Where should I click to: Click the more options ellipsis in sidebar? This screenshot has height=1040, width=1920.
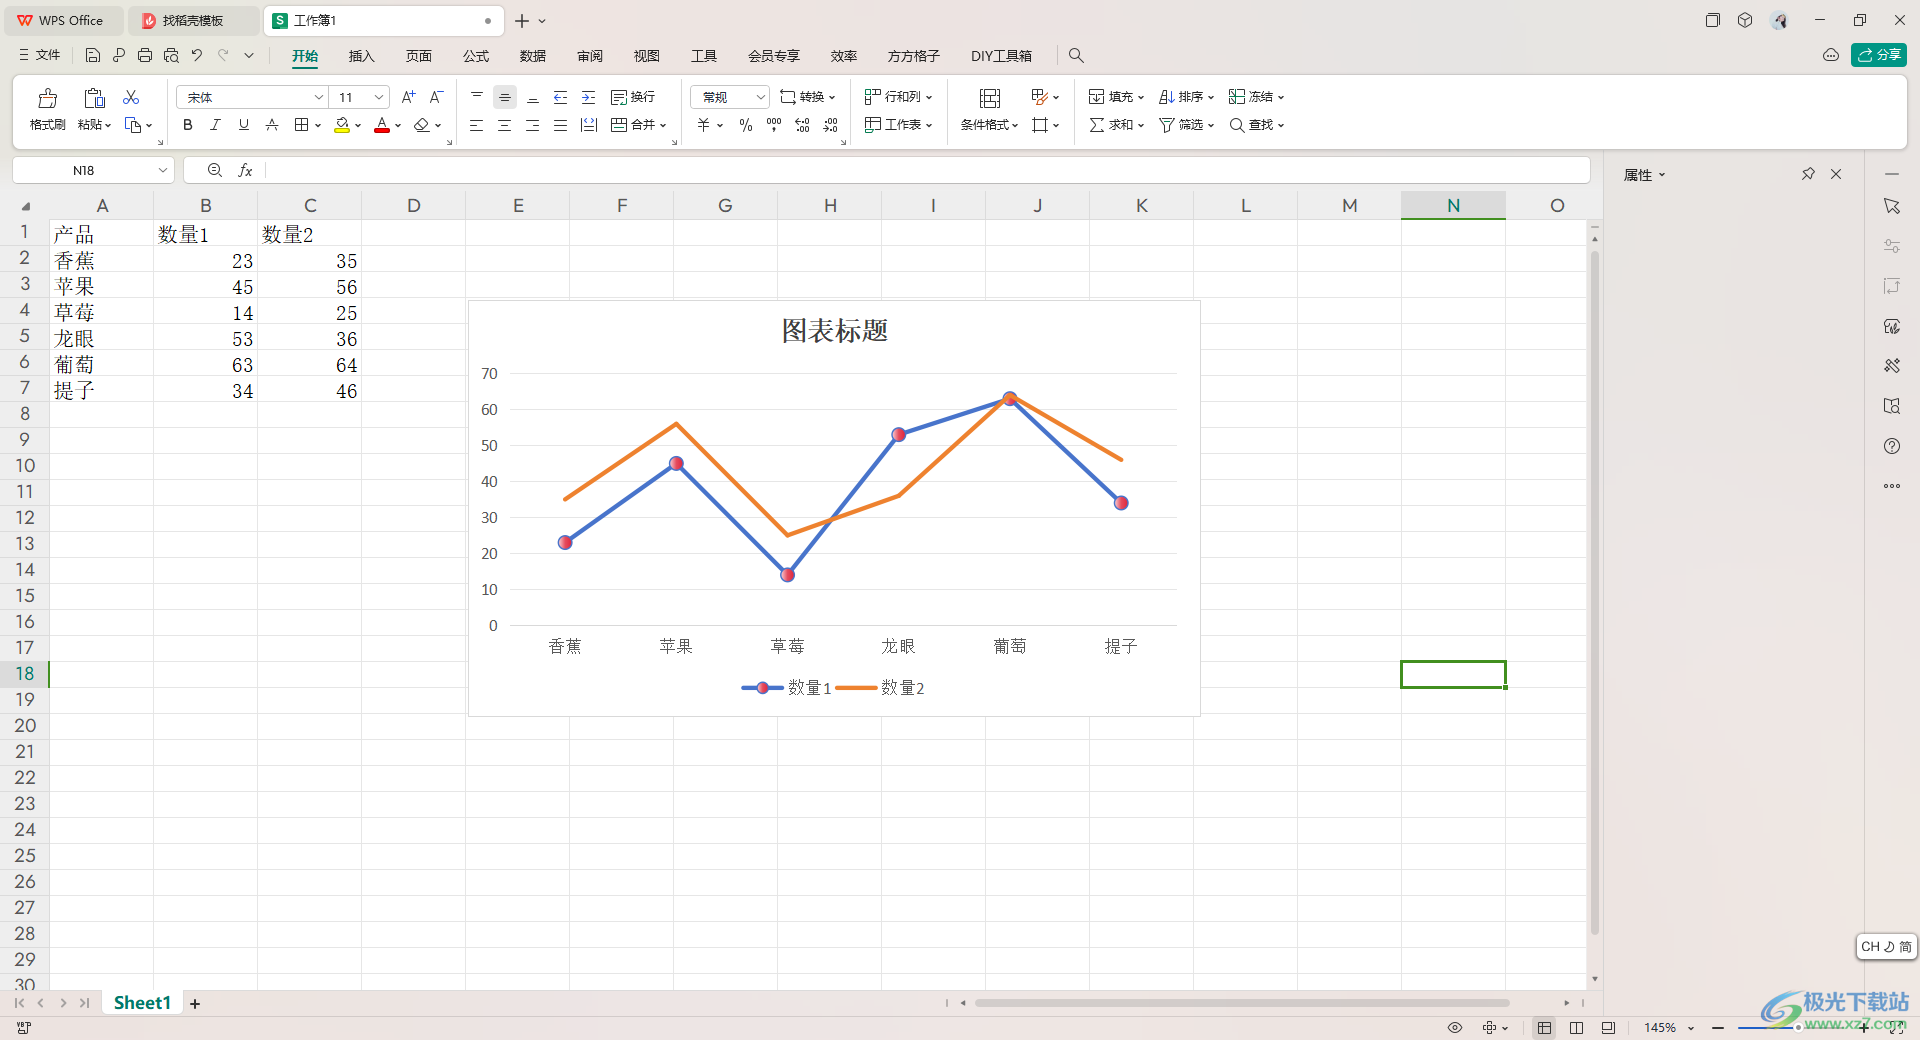(x=1892, y=486)
